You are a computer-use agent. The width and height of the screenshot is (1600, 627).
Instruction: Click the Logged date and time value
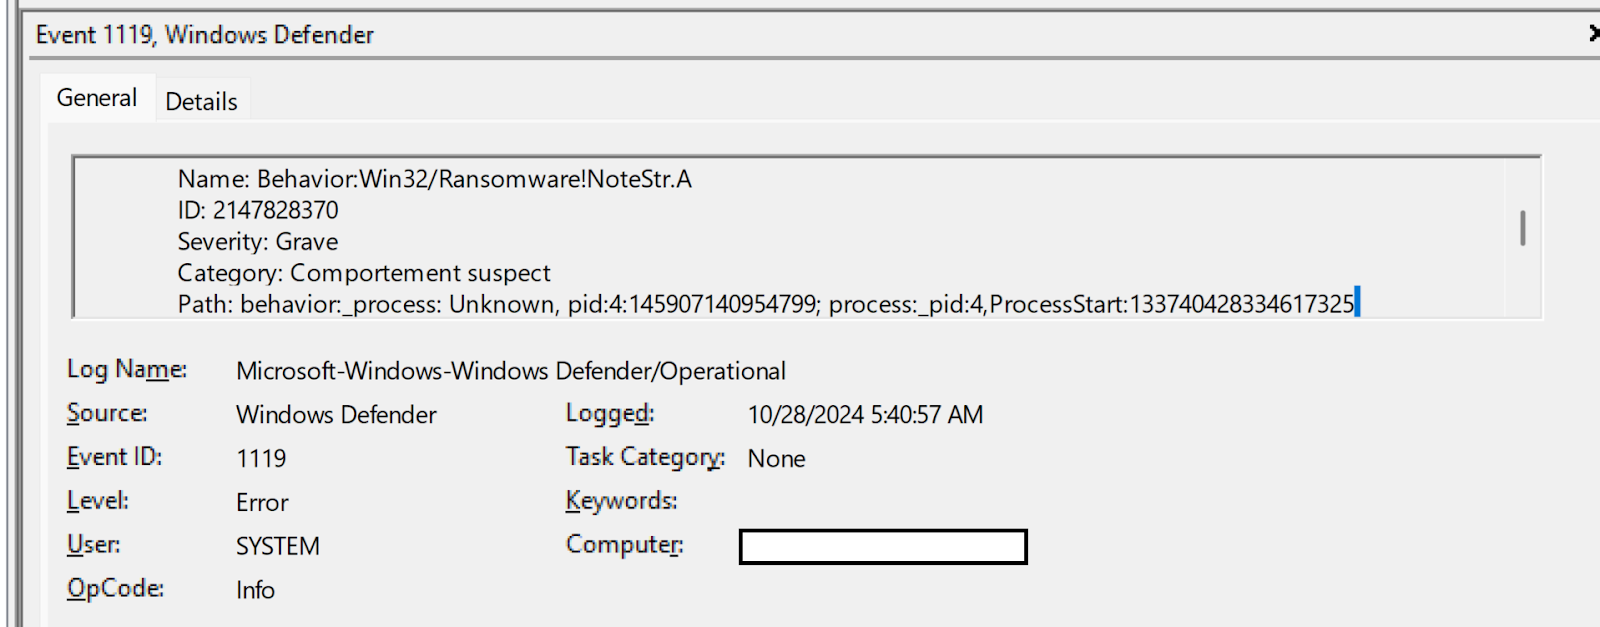pos(865,415)
